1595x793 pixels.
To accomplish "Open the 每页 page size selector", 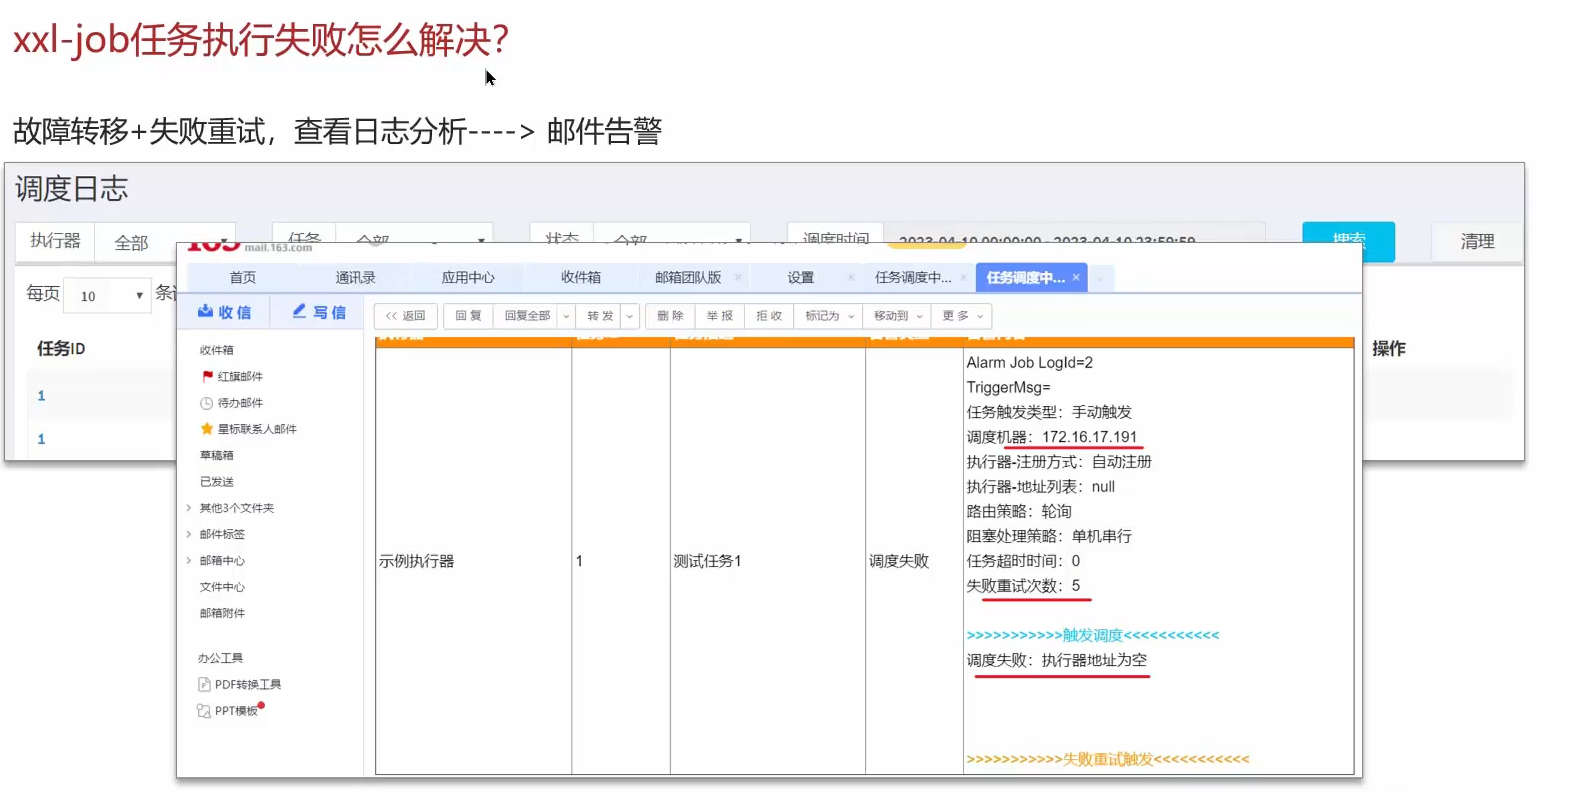I will click(x=110, y=296).
